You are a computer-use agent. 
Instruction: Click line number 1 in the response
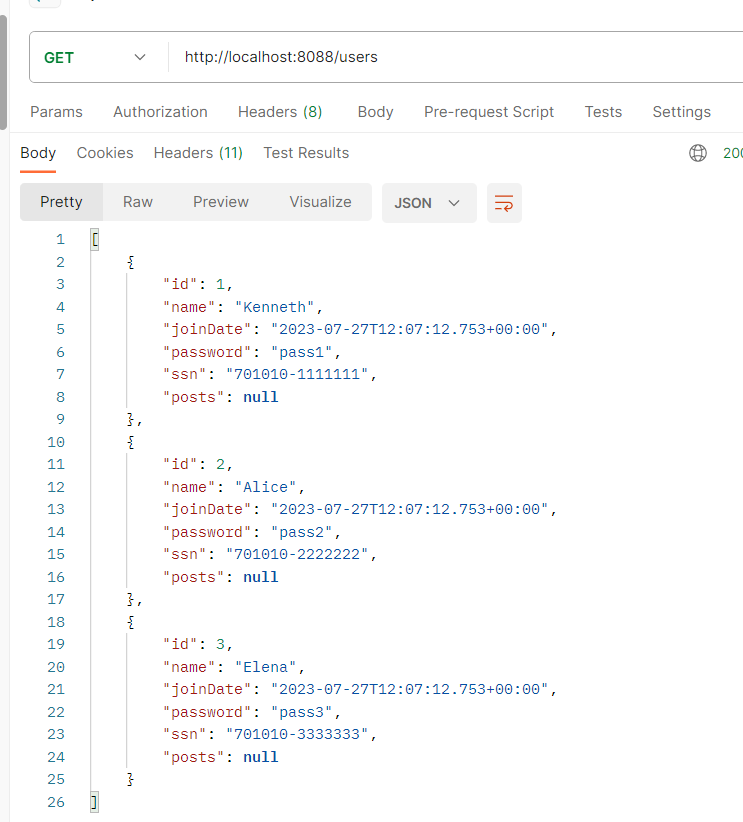60,240
